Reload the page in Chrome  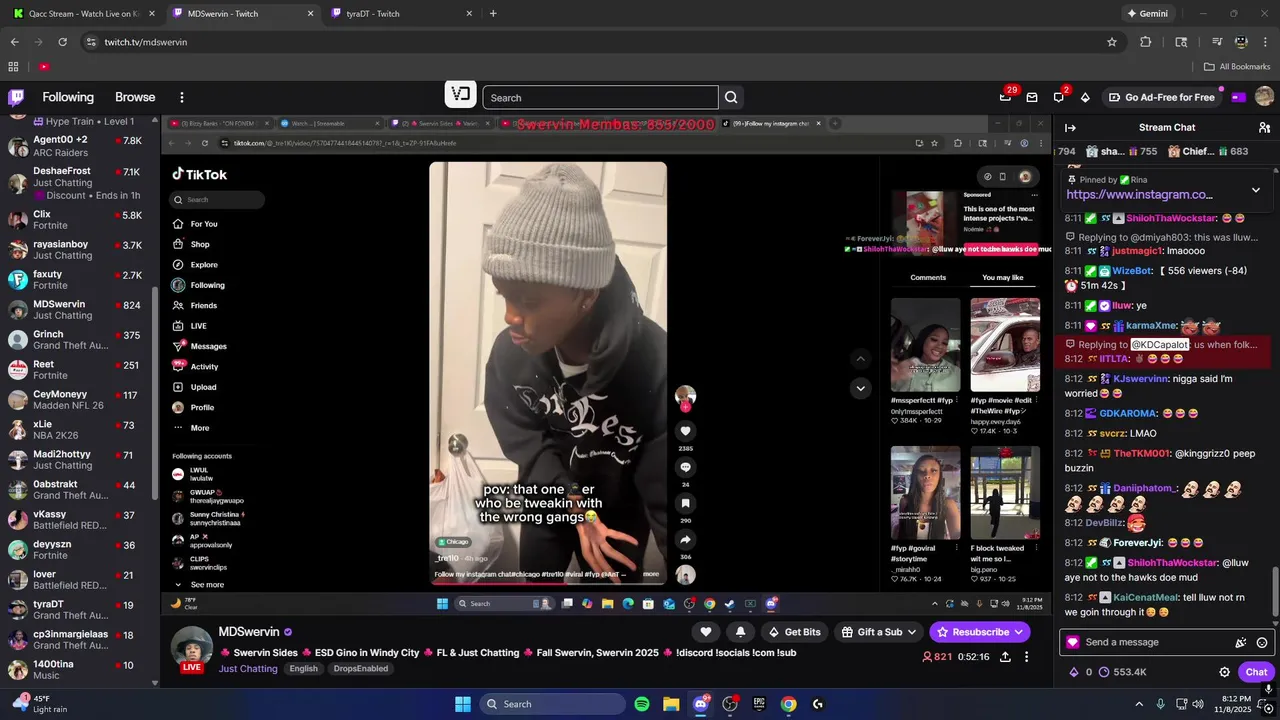tap(62, 42)
